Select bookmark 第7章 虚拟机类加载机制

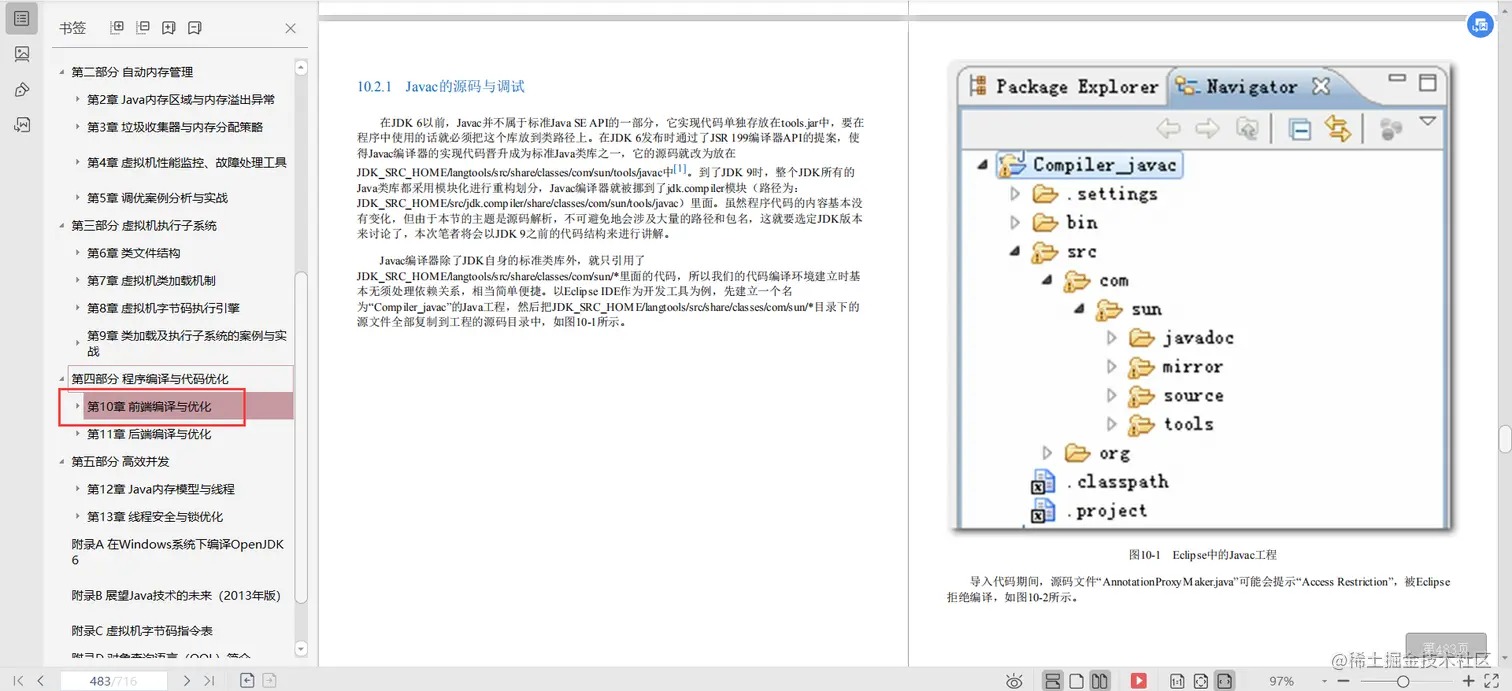pyautogui.click(x=151, y=281)
